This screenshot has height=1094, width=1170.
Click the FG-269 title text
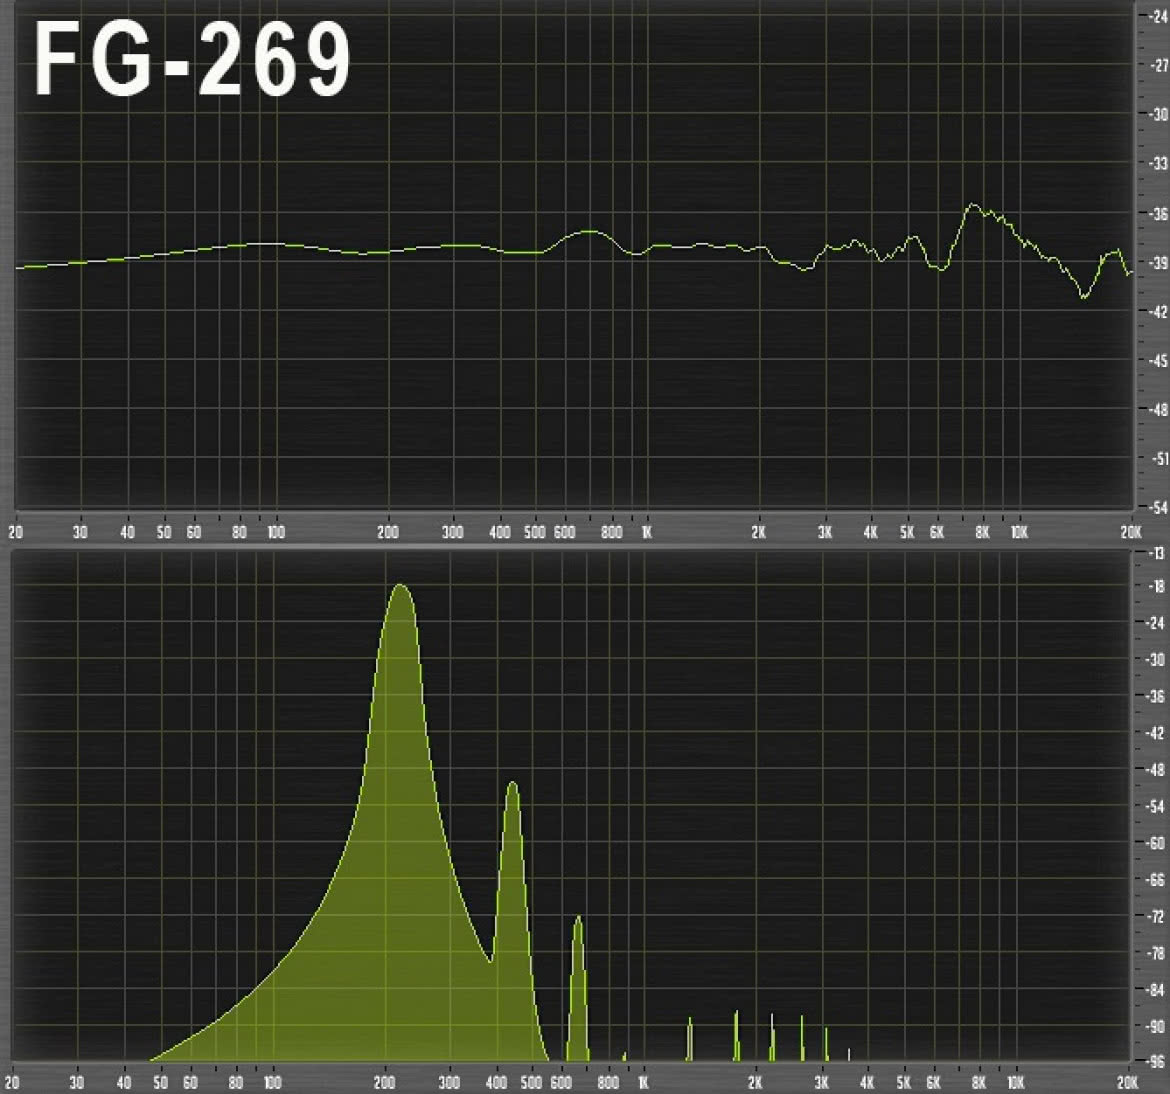pos(193,60)
